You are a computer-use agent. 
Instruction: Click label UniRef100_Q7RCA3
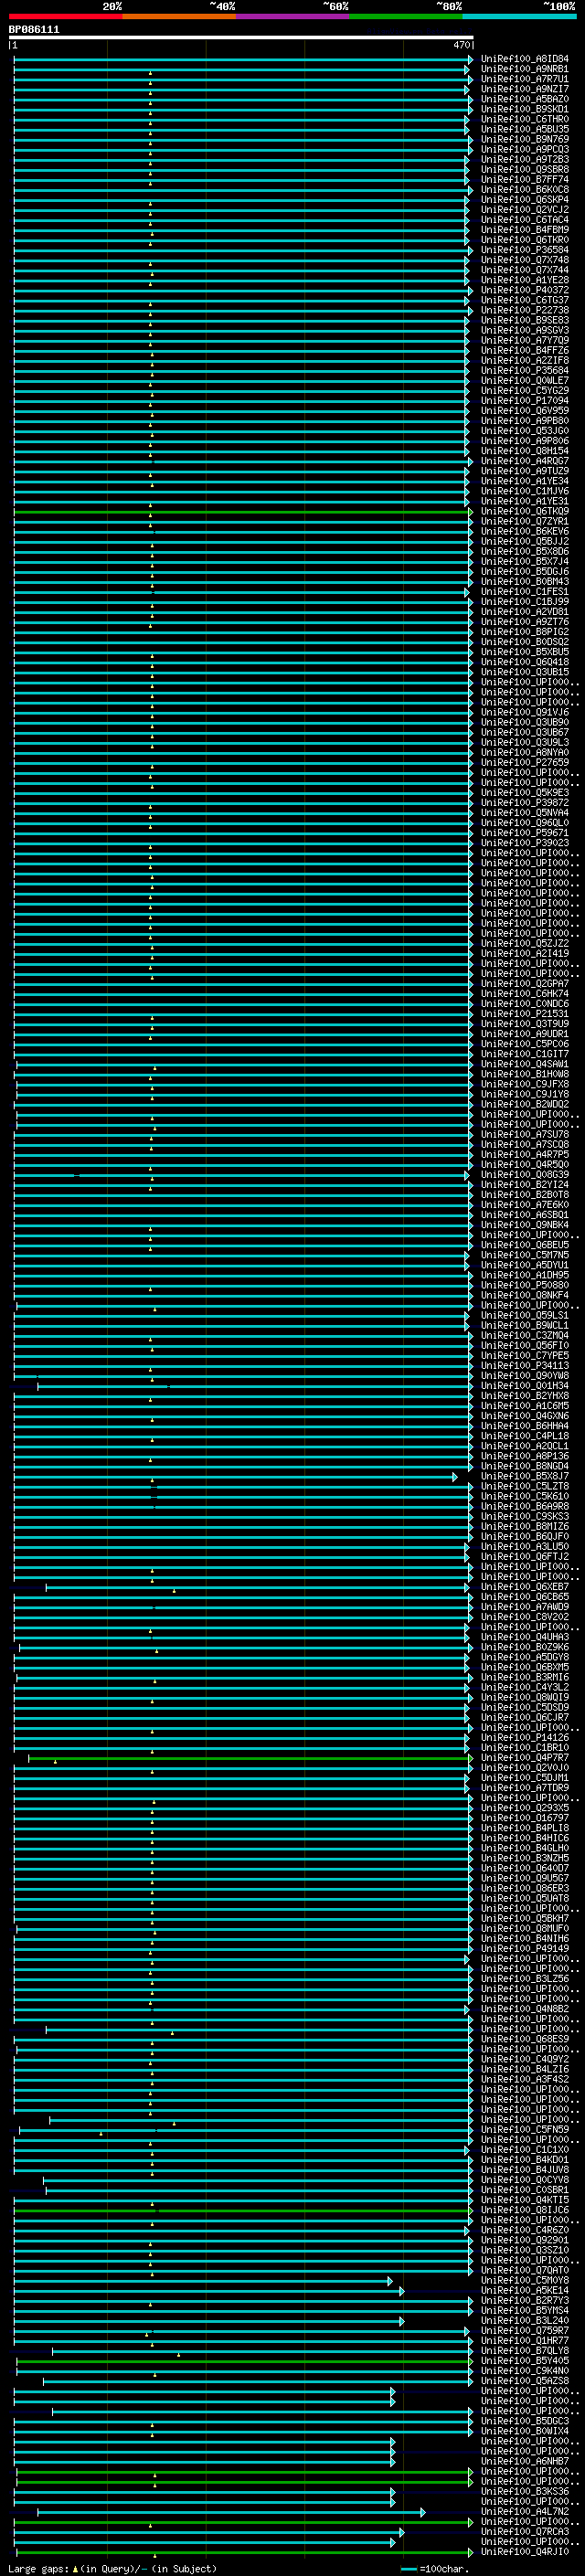coord(525,2531)
